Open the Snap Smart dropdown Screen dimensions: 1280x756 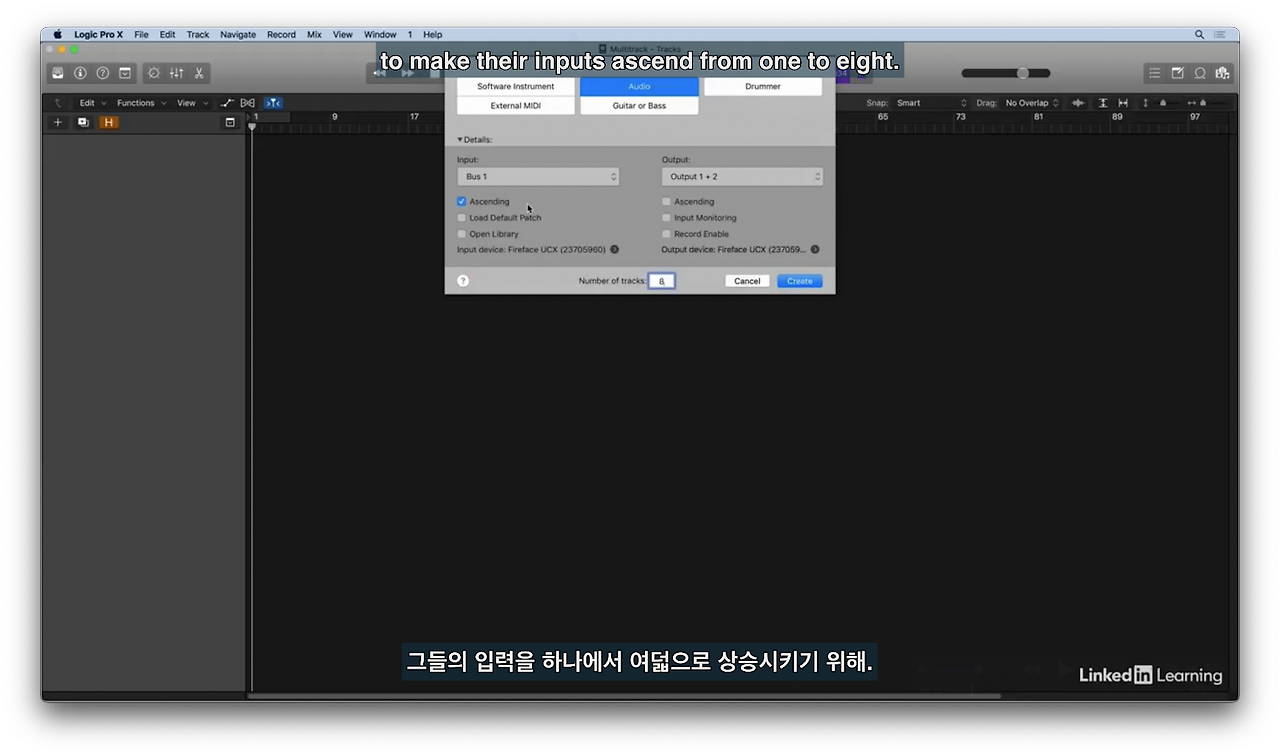click(932, 103)
